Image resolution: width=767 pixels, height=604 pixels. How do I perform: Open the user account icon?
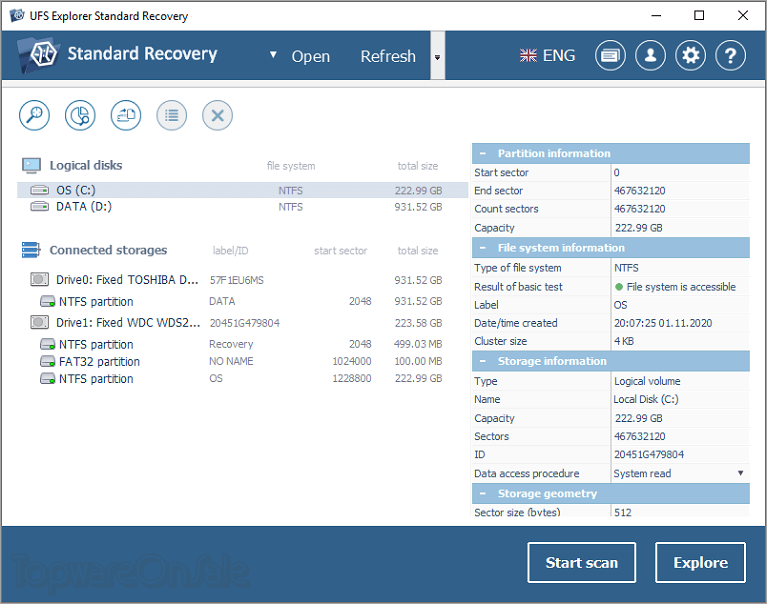(x=650, y=55)
